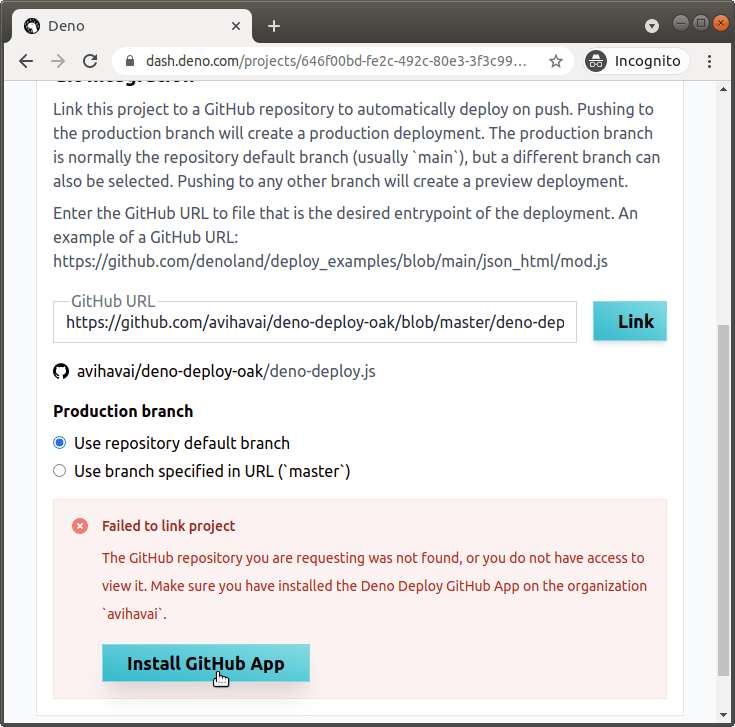Bookmark this page with the star icon
The image size is (735, 727).
click(x=555, y=61)
